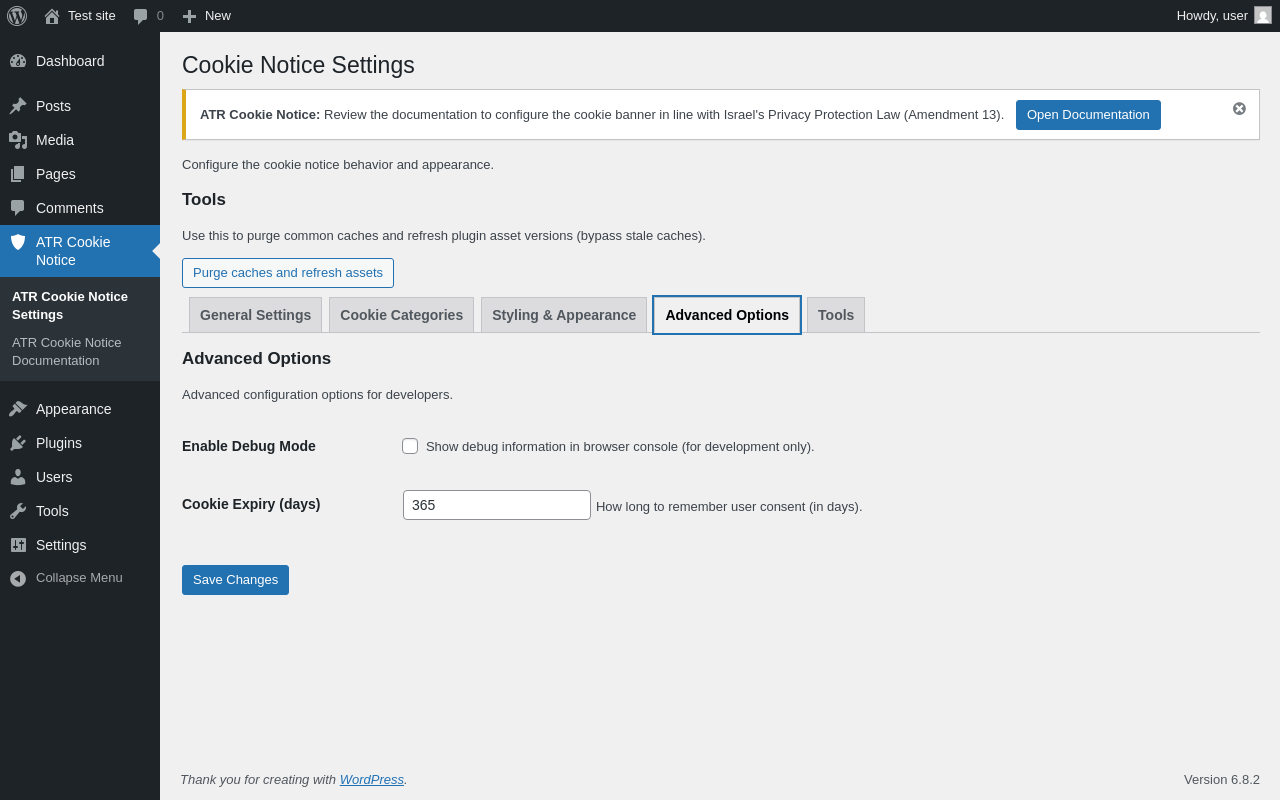Click the Dashboard gauge icon
This screenshot has width=1280, height=800.
click(18, 61)
